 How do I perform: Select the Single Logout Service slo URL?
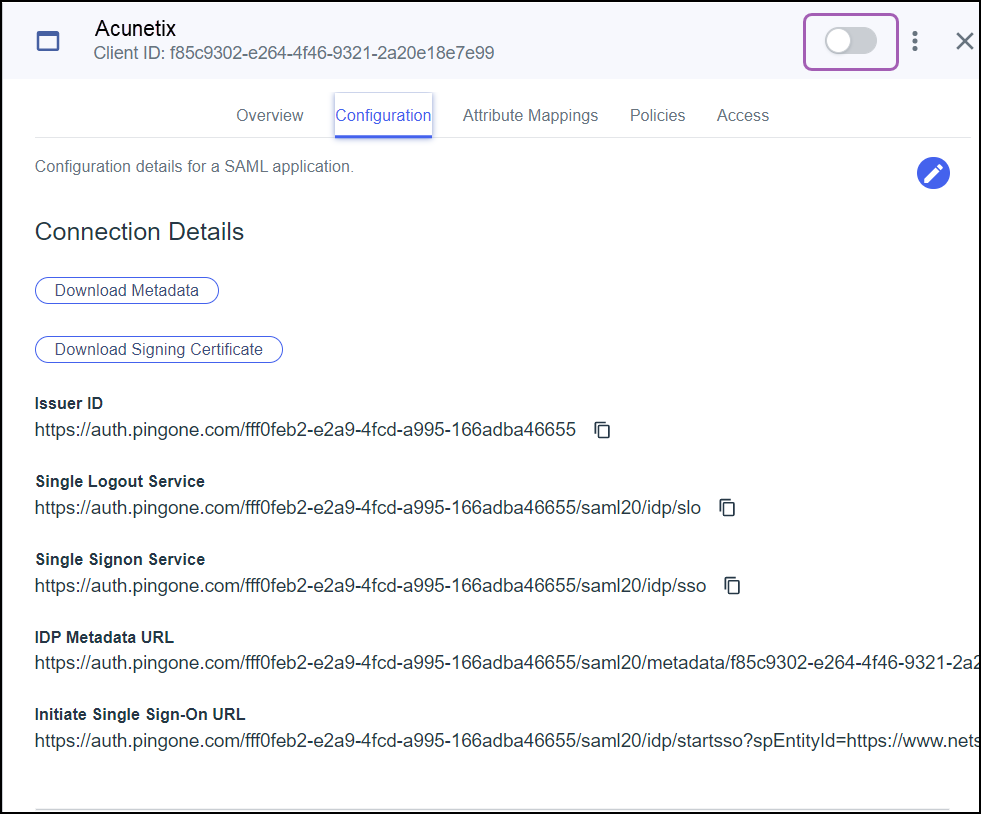(x=368, y=507)
